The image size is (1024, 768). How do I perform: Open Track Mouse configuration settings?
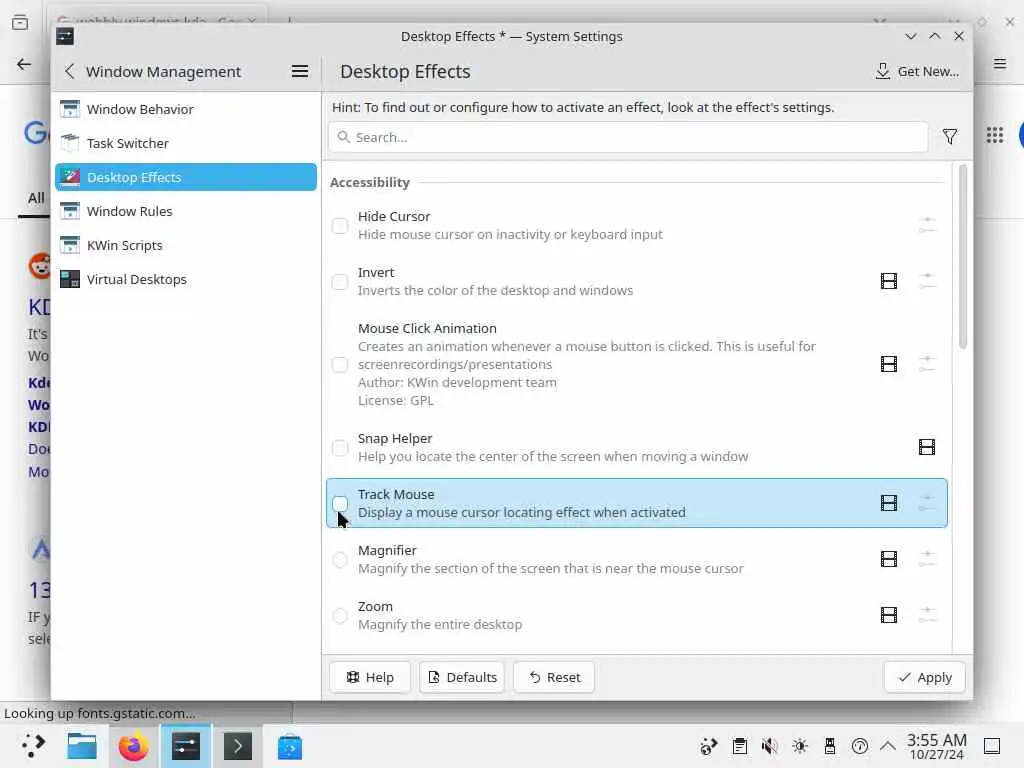click(927, 503)
